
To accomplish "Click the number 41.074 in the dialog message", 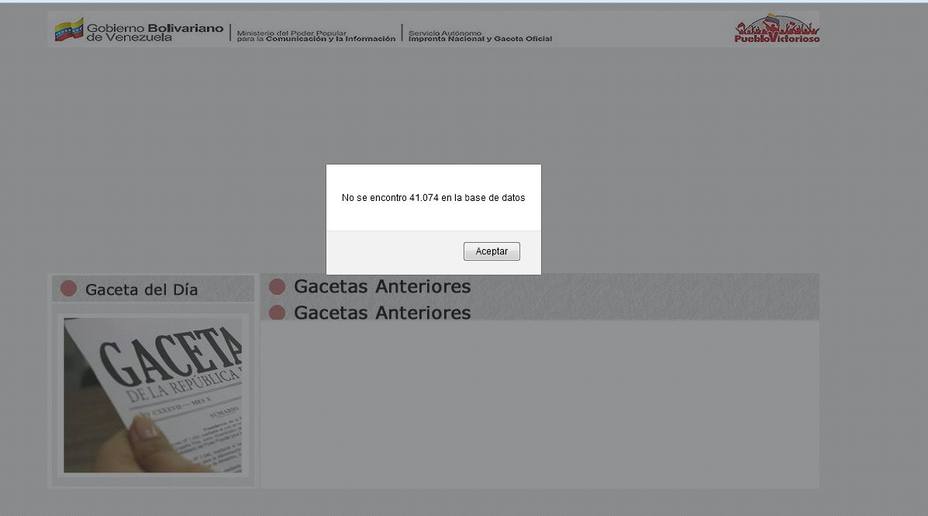I will point(424,198).
